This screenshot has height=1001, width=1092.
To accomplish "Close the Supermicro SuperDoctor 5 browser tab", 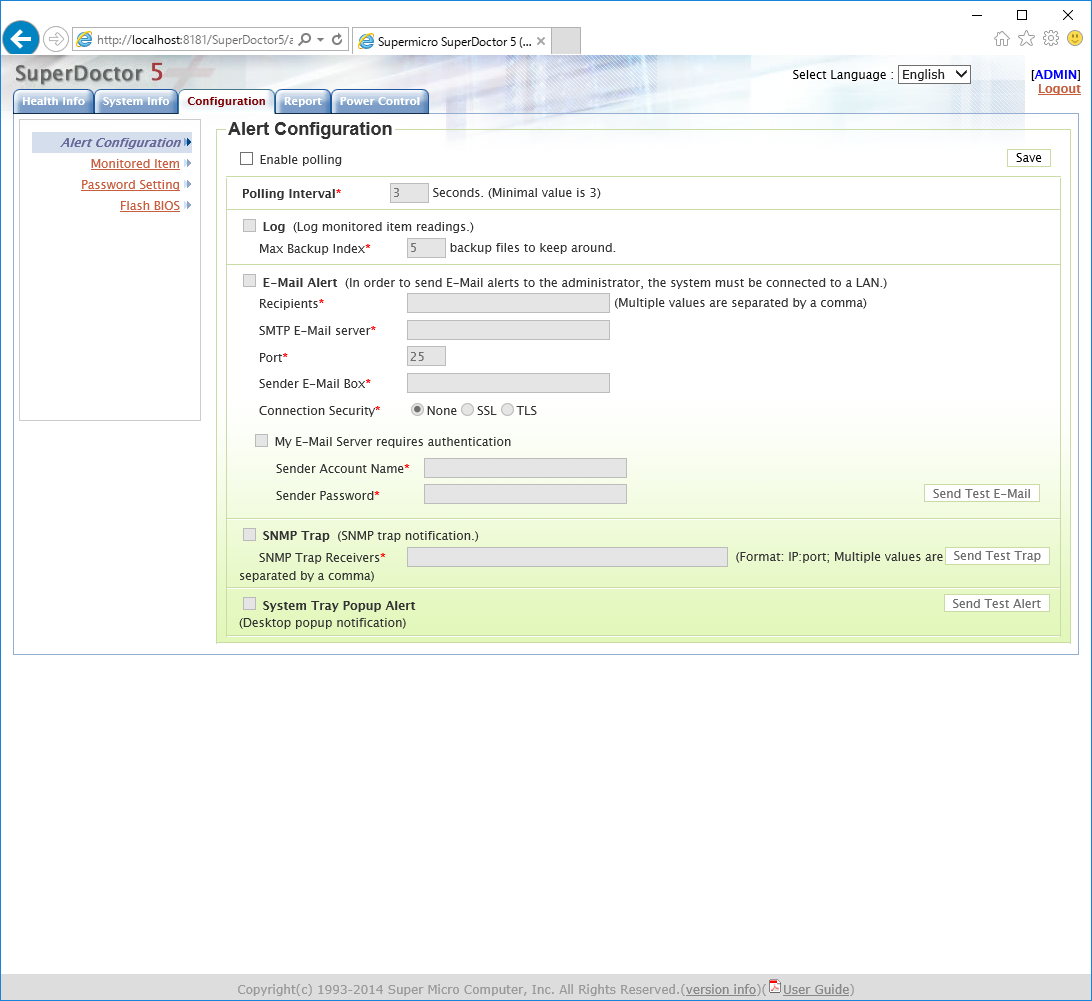I will point(541,41).
